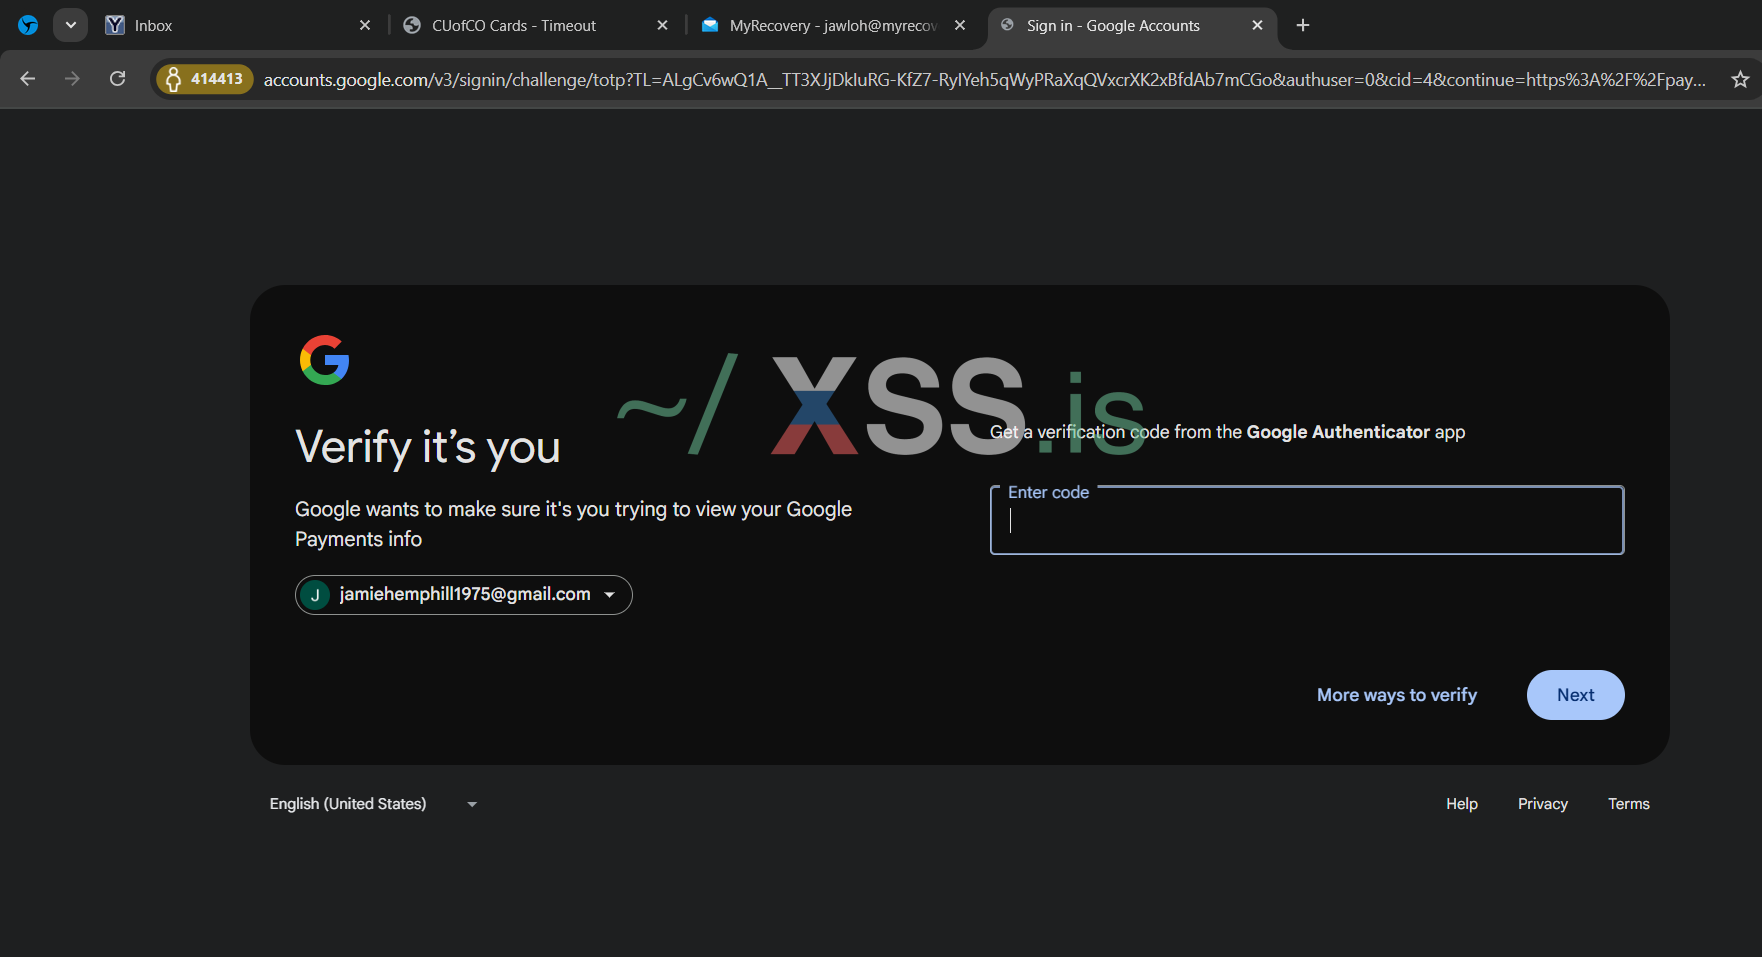Reload the current page

117,79
